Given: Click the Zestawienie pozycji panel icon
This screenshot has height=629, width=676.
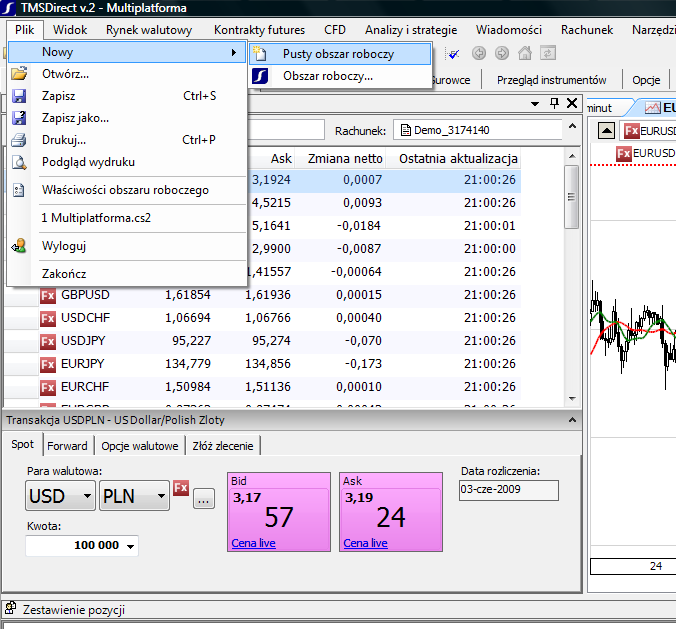Looking at the screenshot, I should (10, 609).
